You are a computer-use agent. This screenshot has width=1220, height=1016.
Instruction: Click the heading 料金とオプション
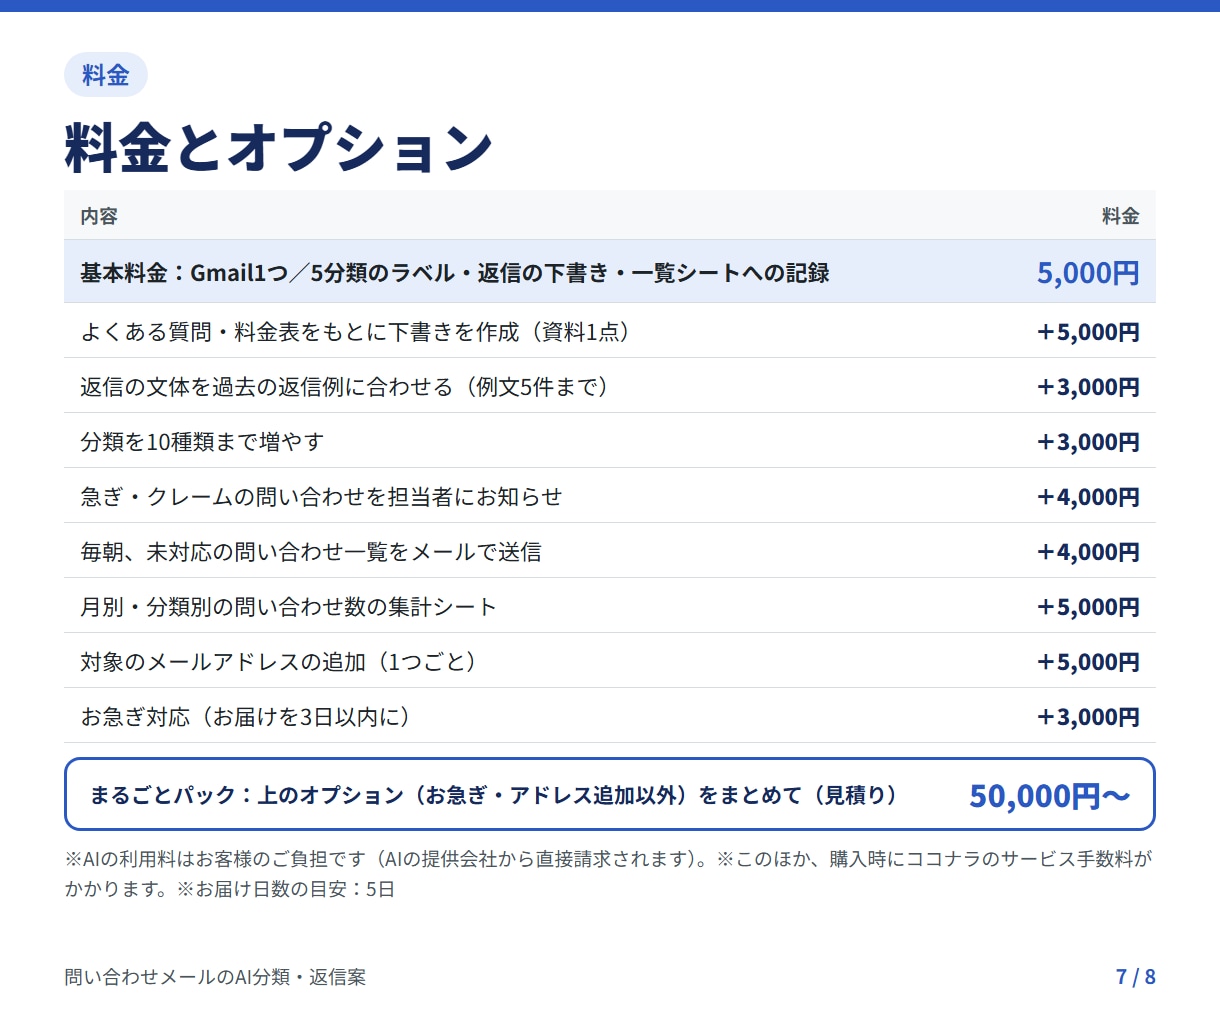click(x=279, y=146)
